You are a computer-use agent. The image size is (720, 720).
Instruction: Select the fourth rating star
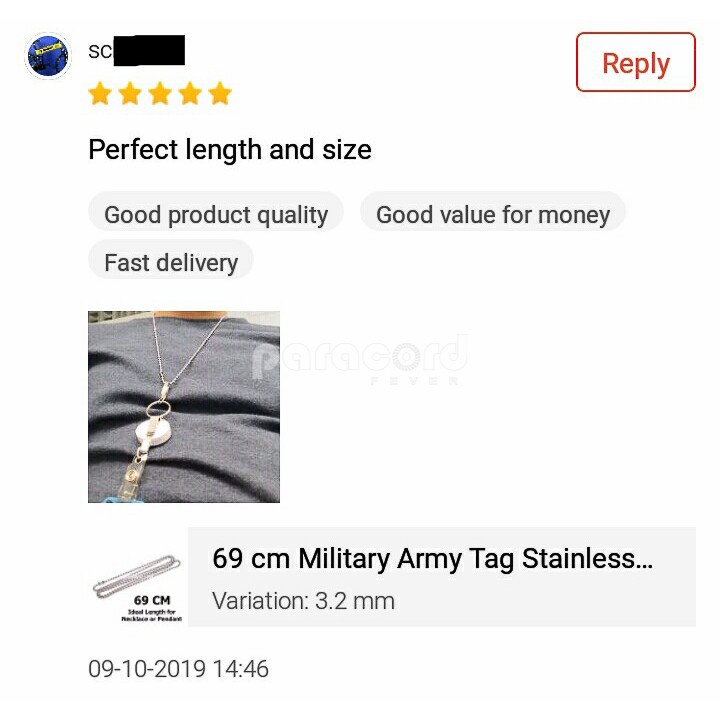pos(190,94)
